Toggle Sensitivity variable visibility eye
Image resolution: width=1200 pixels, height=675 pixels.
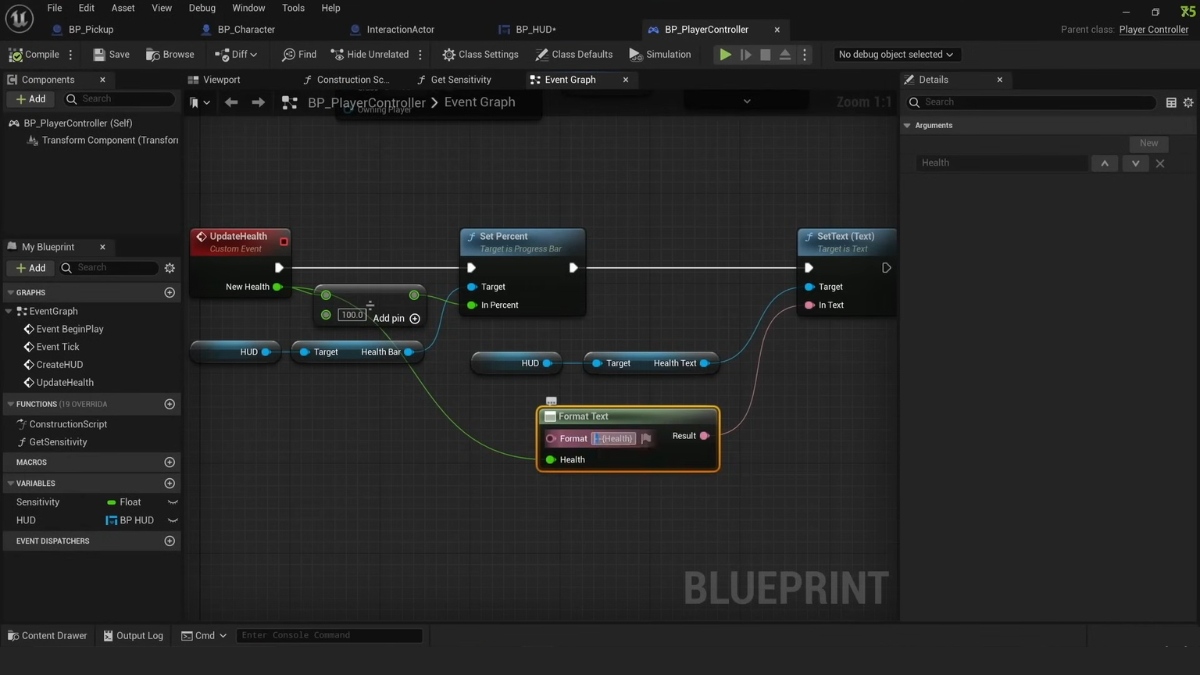point(172,502)
